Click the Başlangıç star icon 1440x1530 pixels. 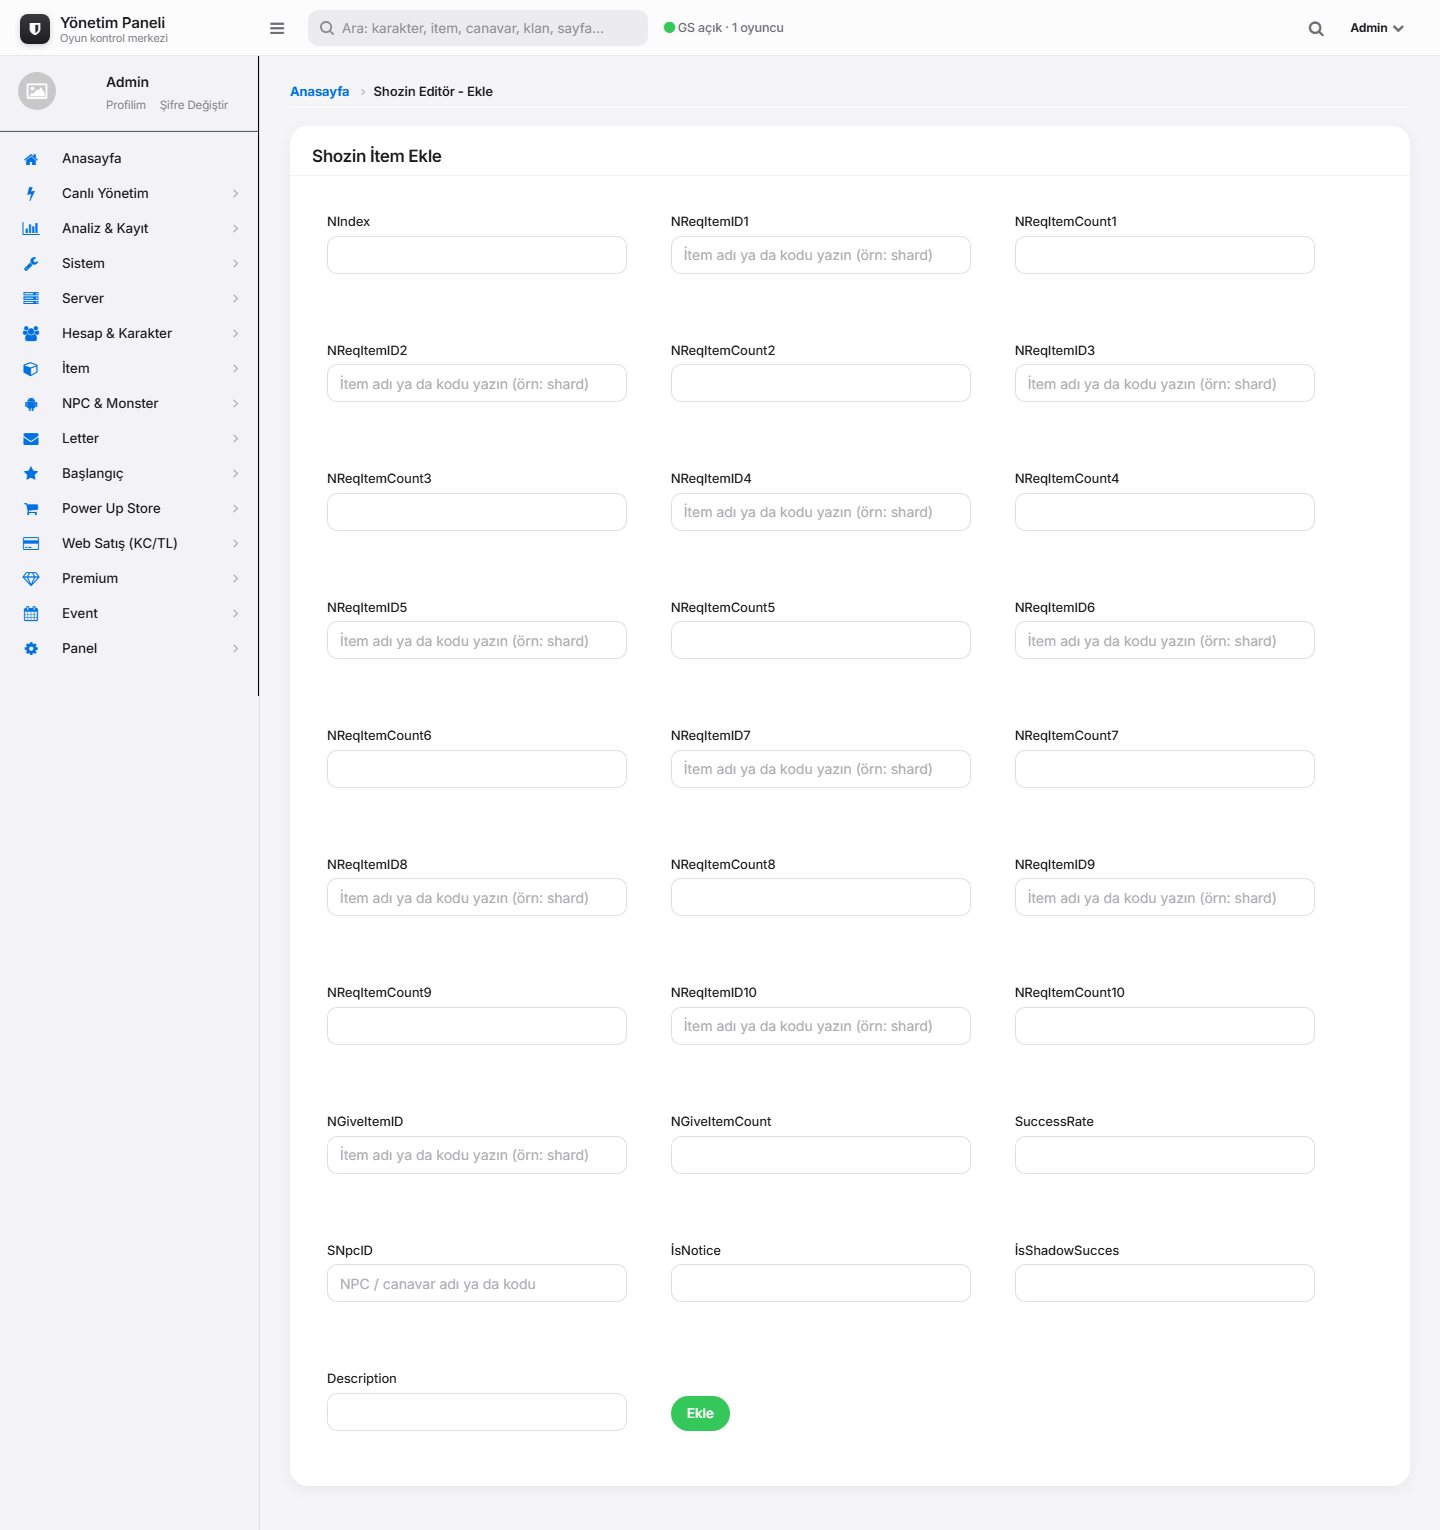[31, 474]
